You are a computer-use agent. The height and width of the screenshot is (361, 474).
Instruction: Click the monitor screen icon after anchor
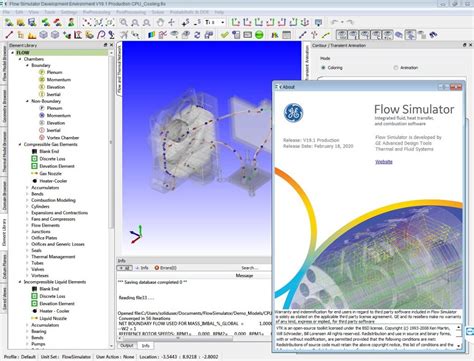pos(318,23)
